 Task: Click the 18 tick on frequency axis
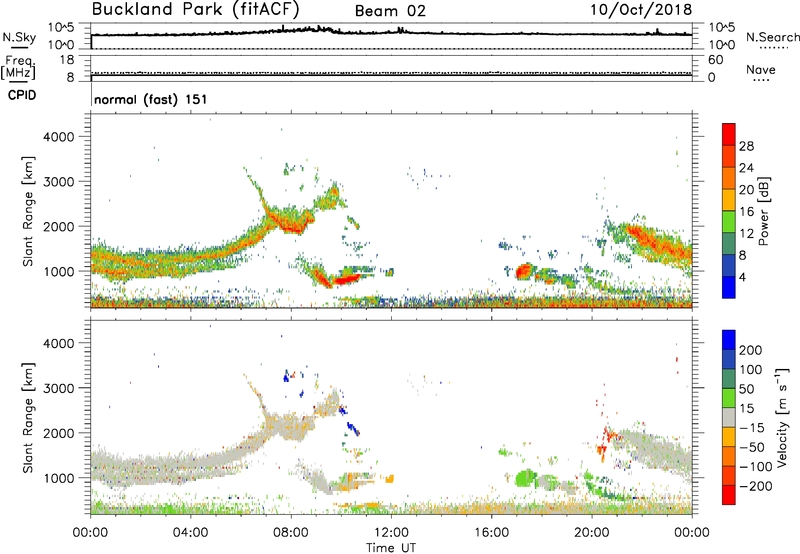point(67,60)
